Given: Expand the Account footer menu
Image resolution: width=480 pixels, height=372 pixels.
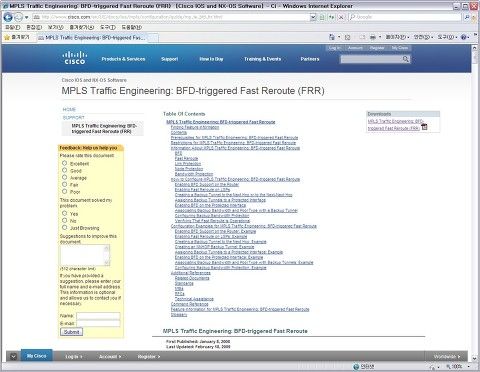Looking at the screenshot, I should (x=110, y=357).
